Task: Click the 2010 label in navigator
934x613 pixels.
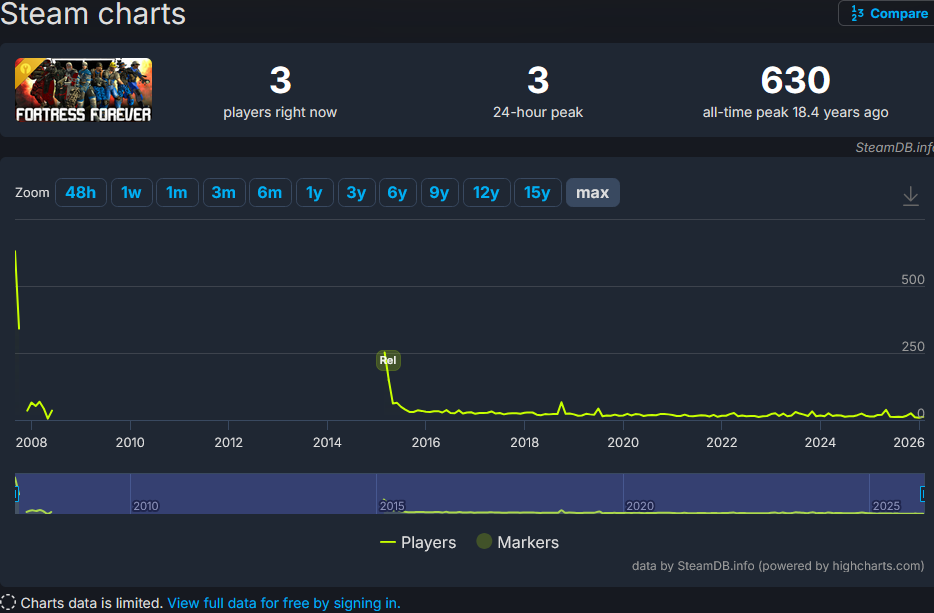Action: point(146,506)
